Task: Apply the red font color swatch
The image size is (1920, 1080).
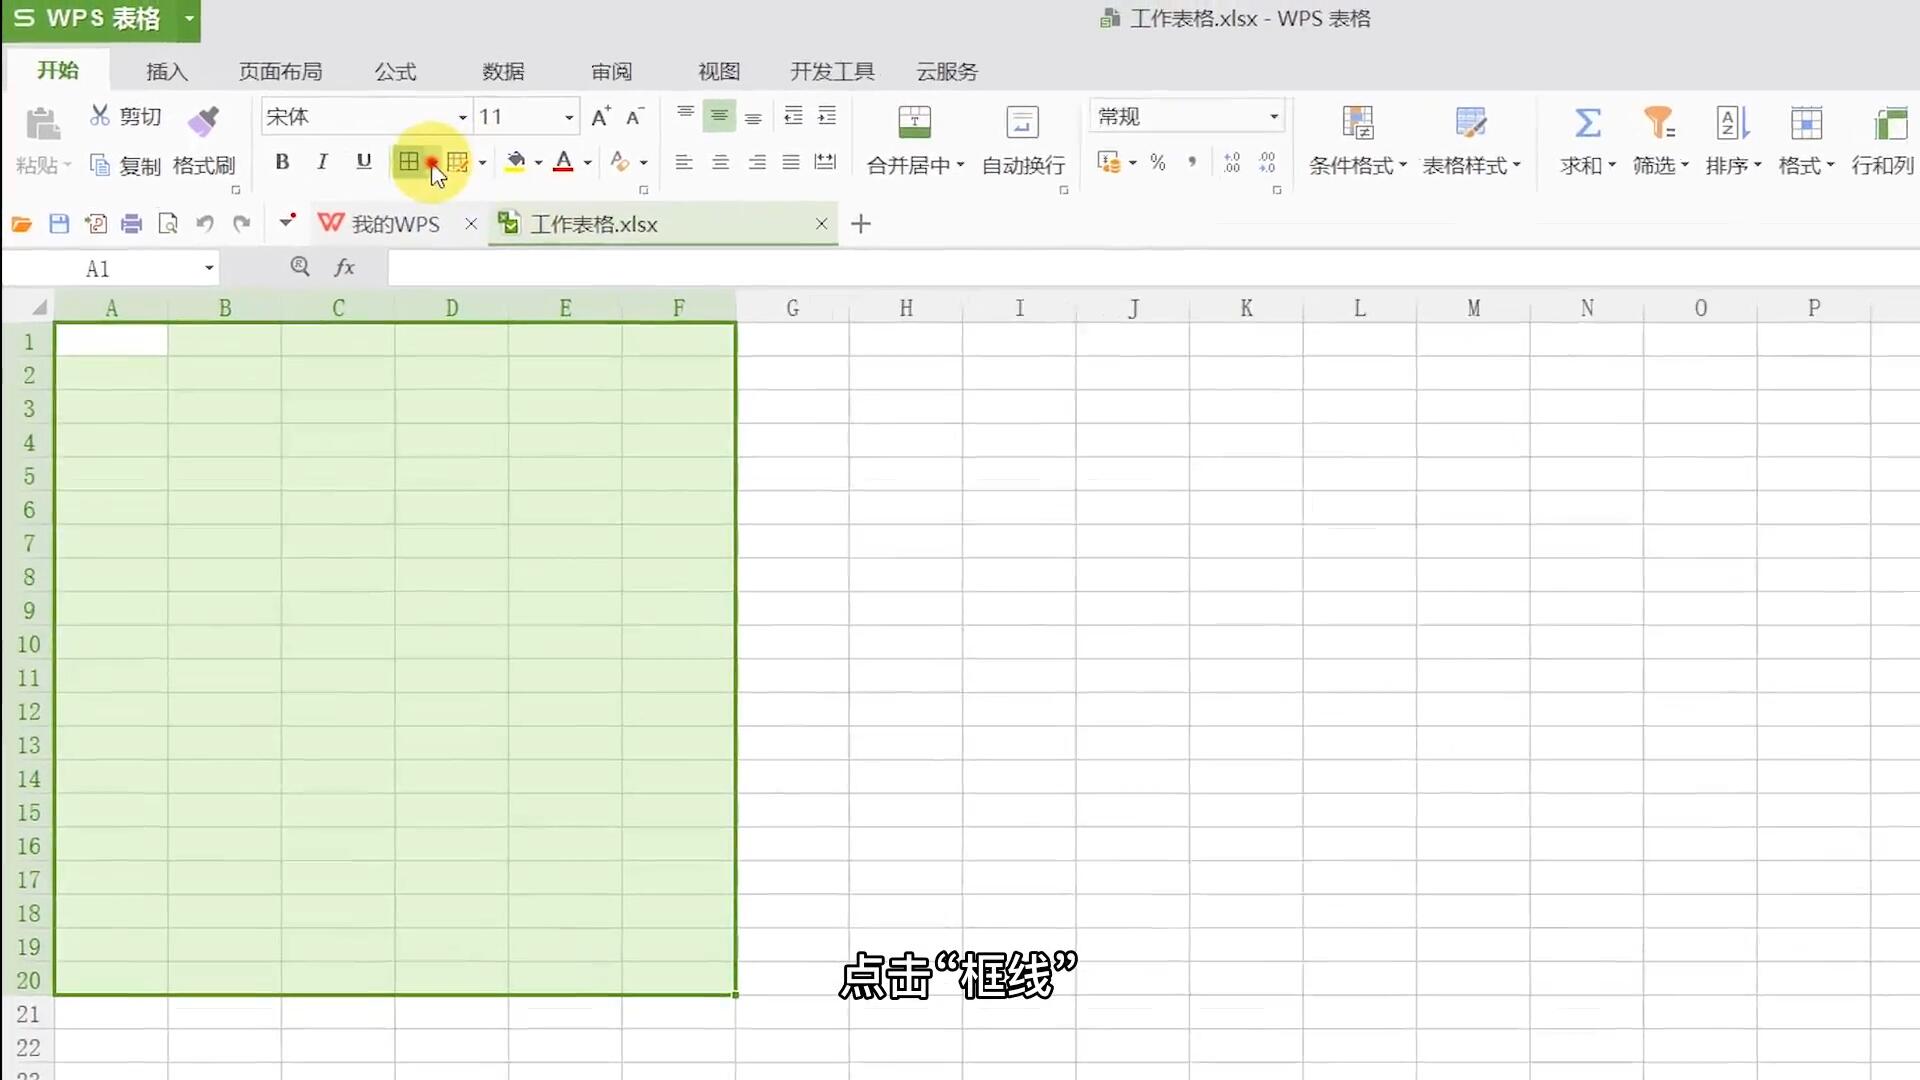Action: 563,162
